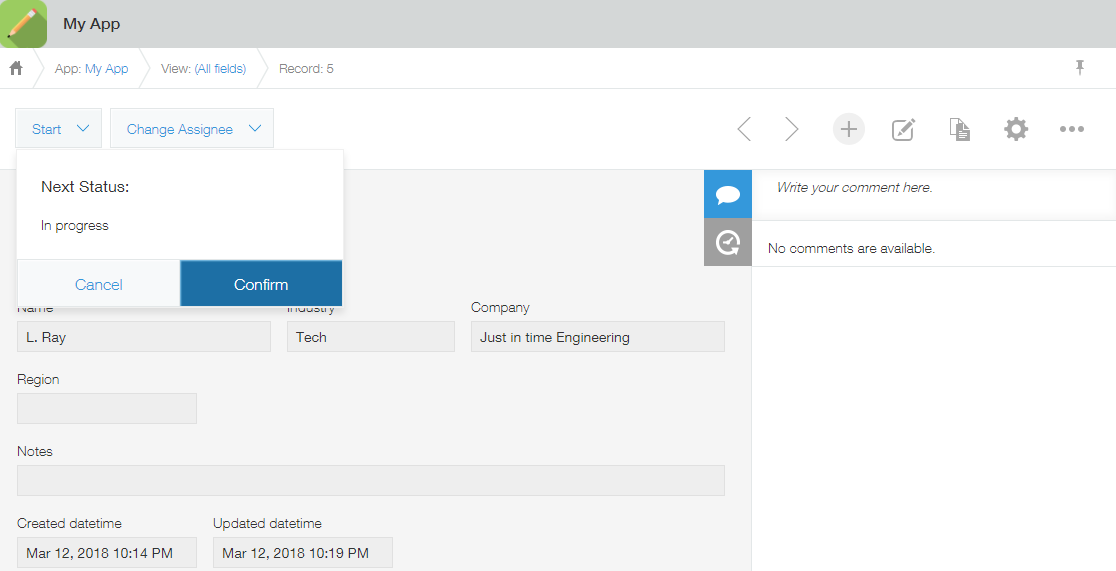Add a new record with plus icon
The height and width of the screenshot is (571, 1116).
848,129
